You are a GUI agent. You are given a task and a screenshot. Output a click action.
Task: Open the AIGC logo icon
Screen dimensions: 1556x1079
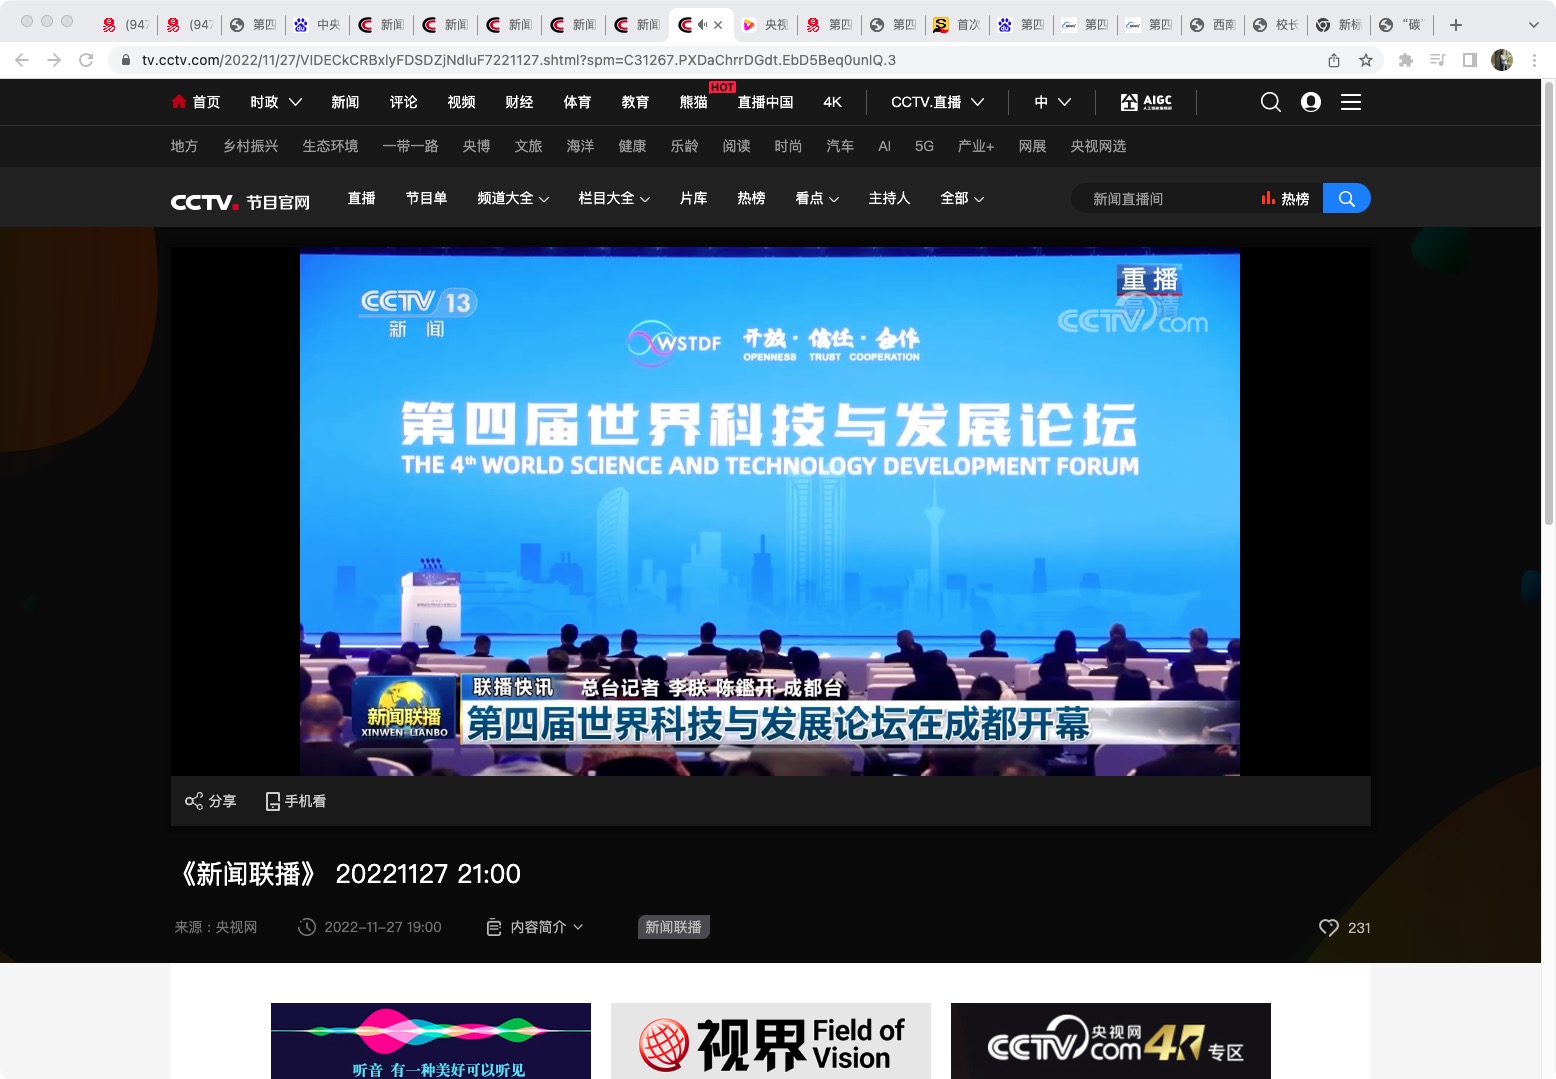point(1146,102)
